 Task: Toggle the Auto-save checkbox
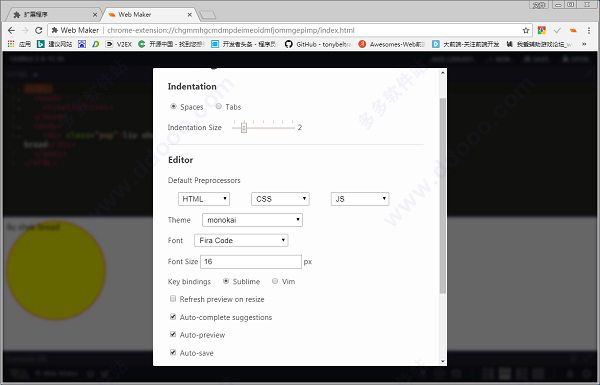pyautogui.click(x=173, y=352)
